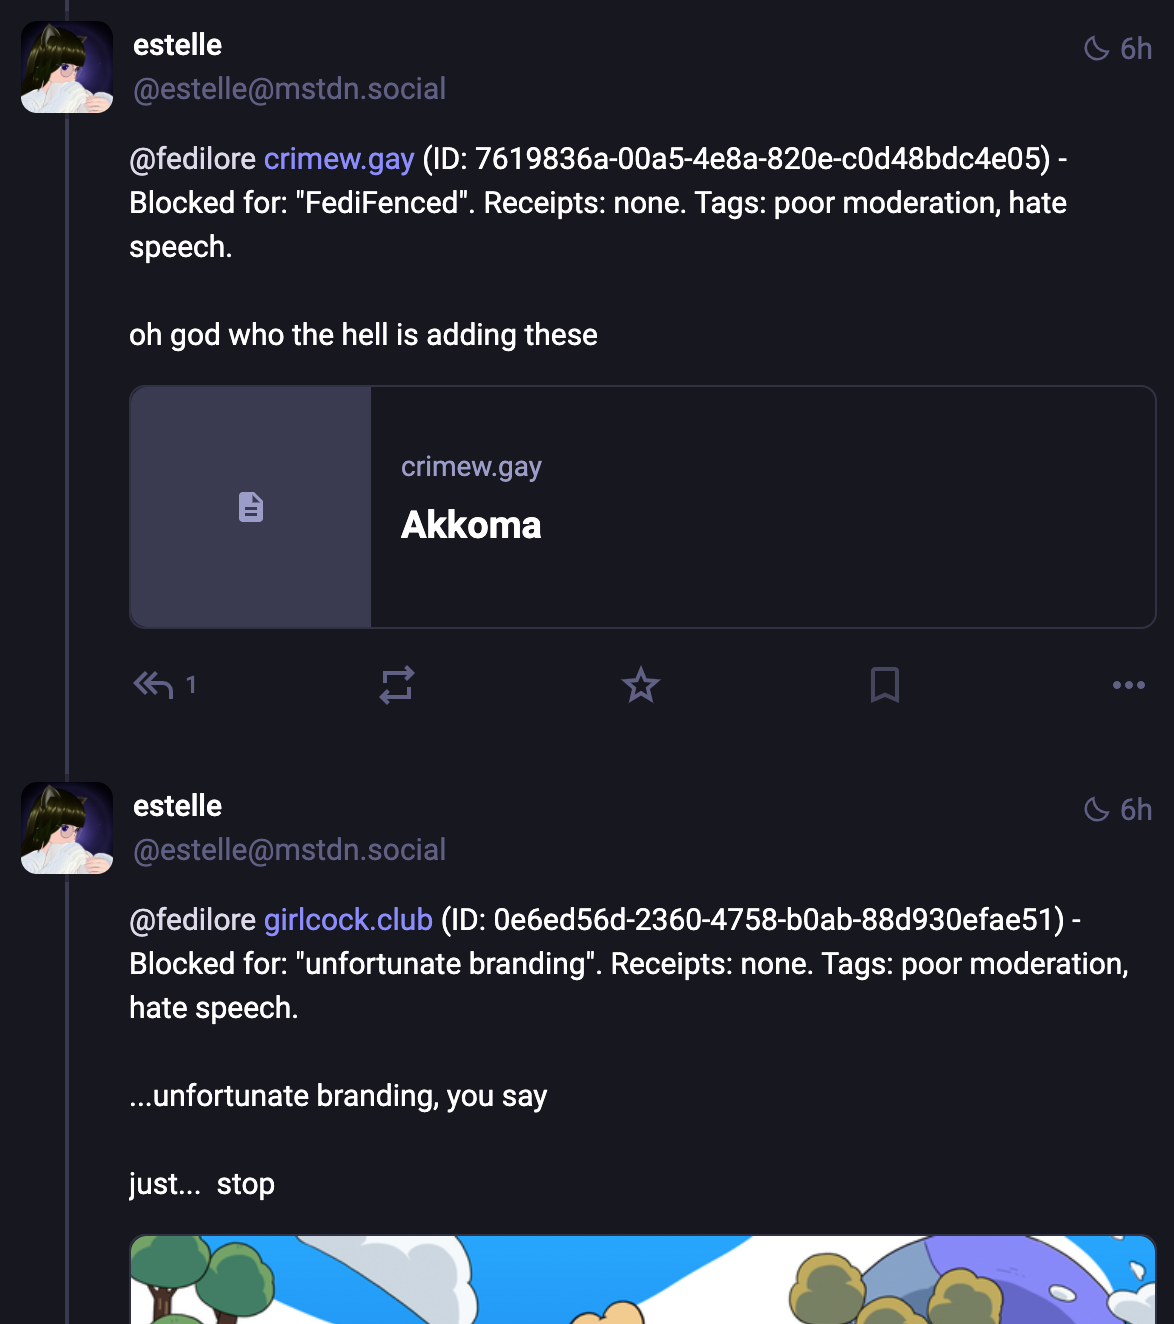Open estelle display name on first post
This screenshot has height=1324, width=1174.
click(177, 45)
